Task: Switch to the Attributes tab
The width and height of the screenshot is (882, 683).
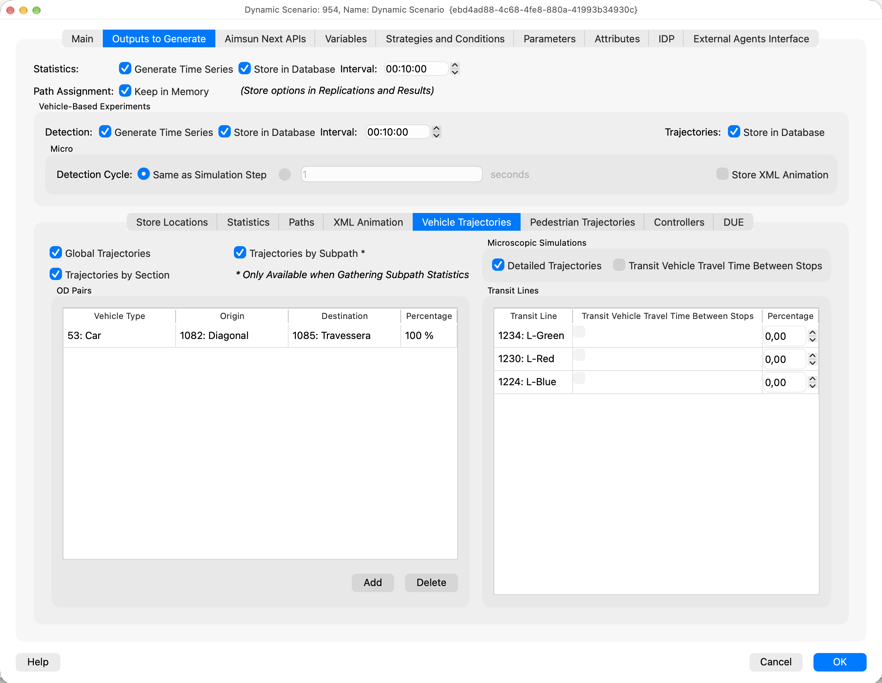Action: [x=616, y=39]
